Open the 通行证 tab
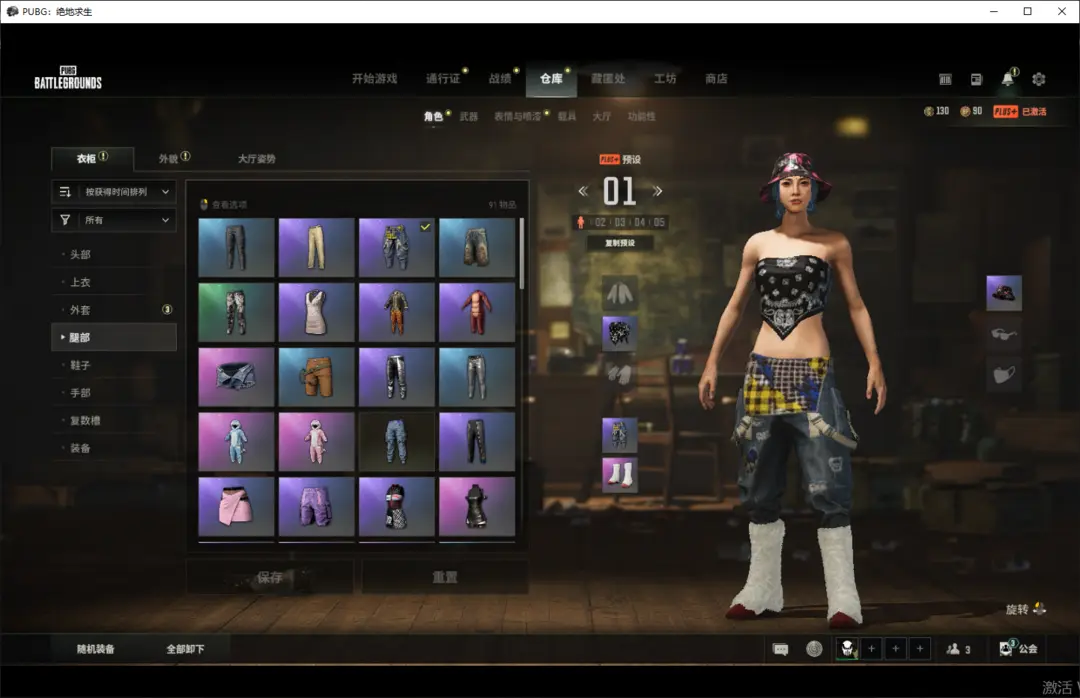This screenshot has width=1080, height=698. point(443,79)
